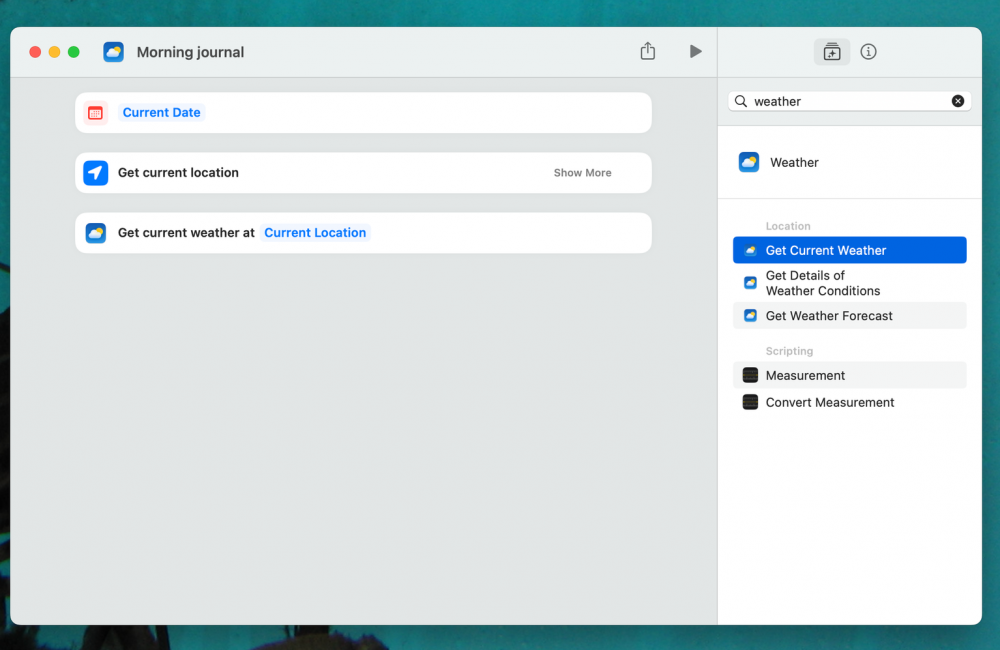The image size is (1000, 650).
Task: Select the Measurement scripting action
Action: [x=805, y=376]
